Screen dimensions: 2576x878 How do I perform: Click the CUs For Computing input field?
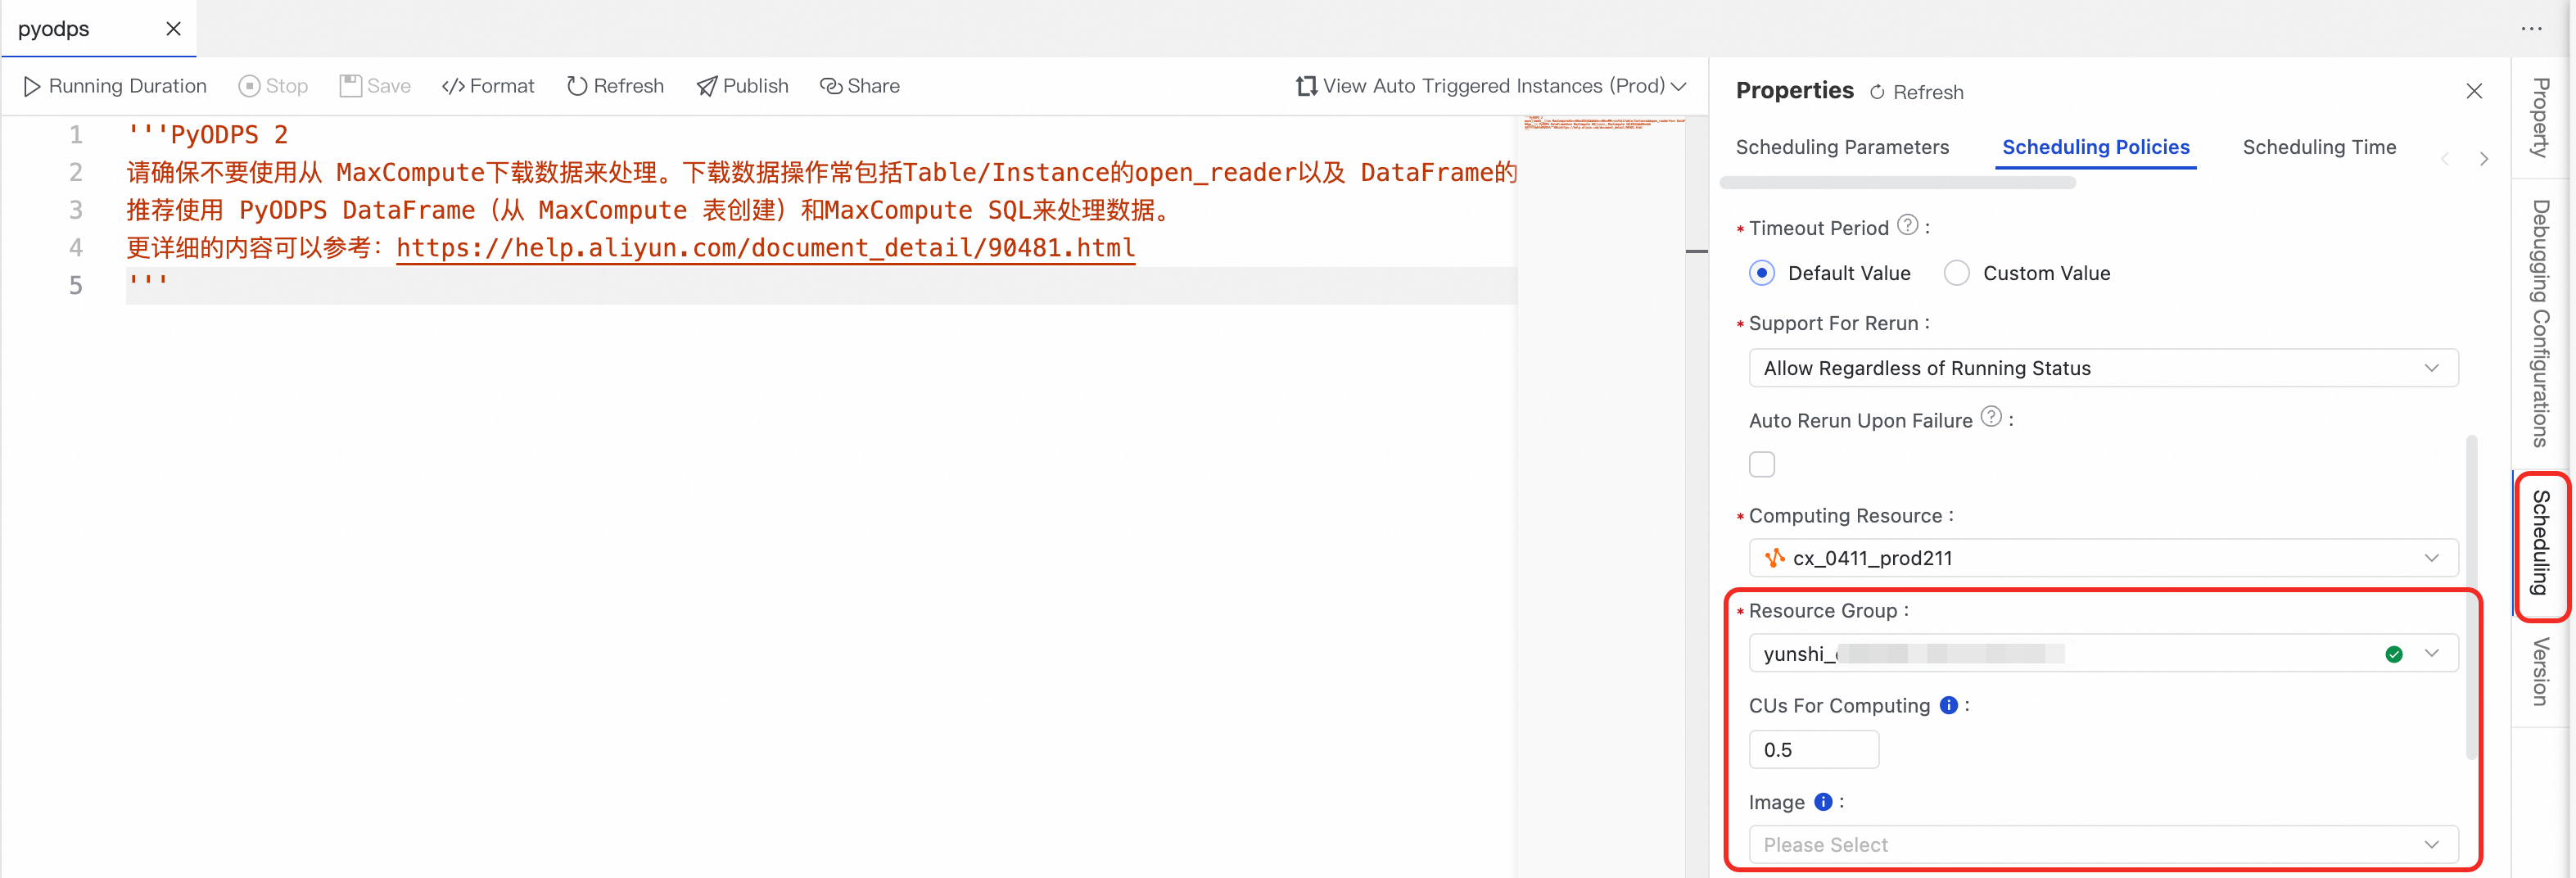coord(1813,750)
